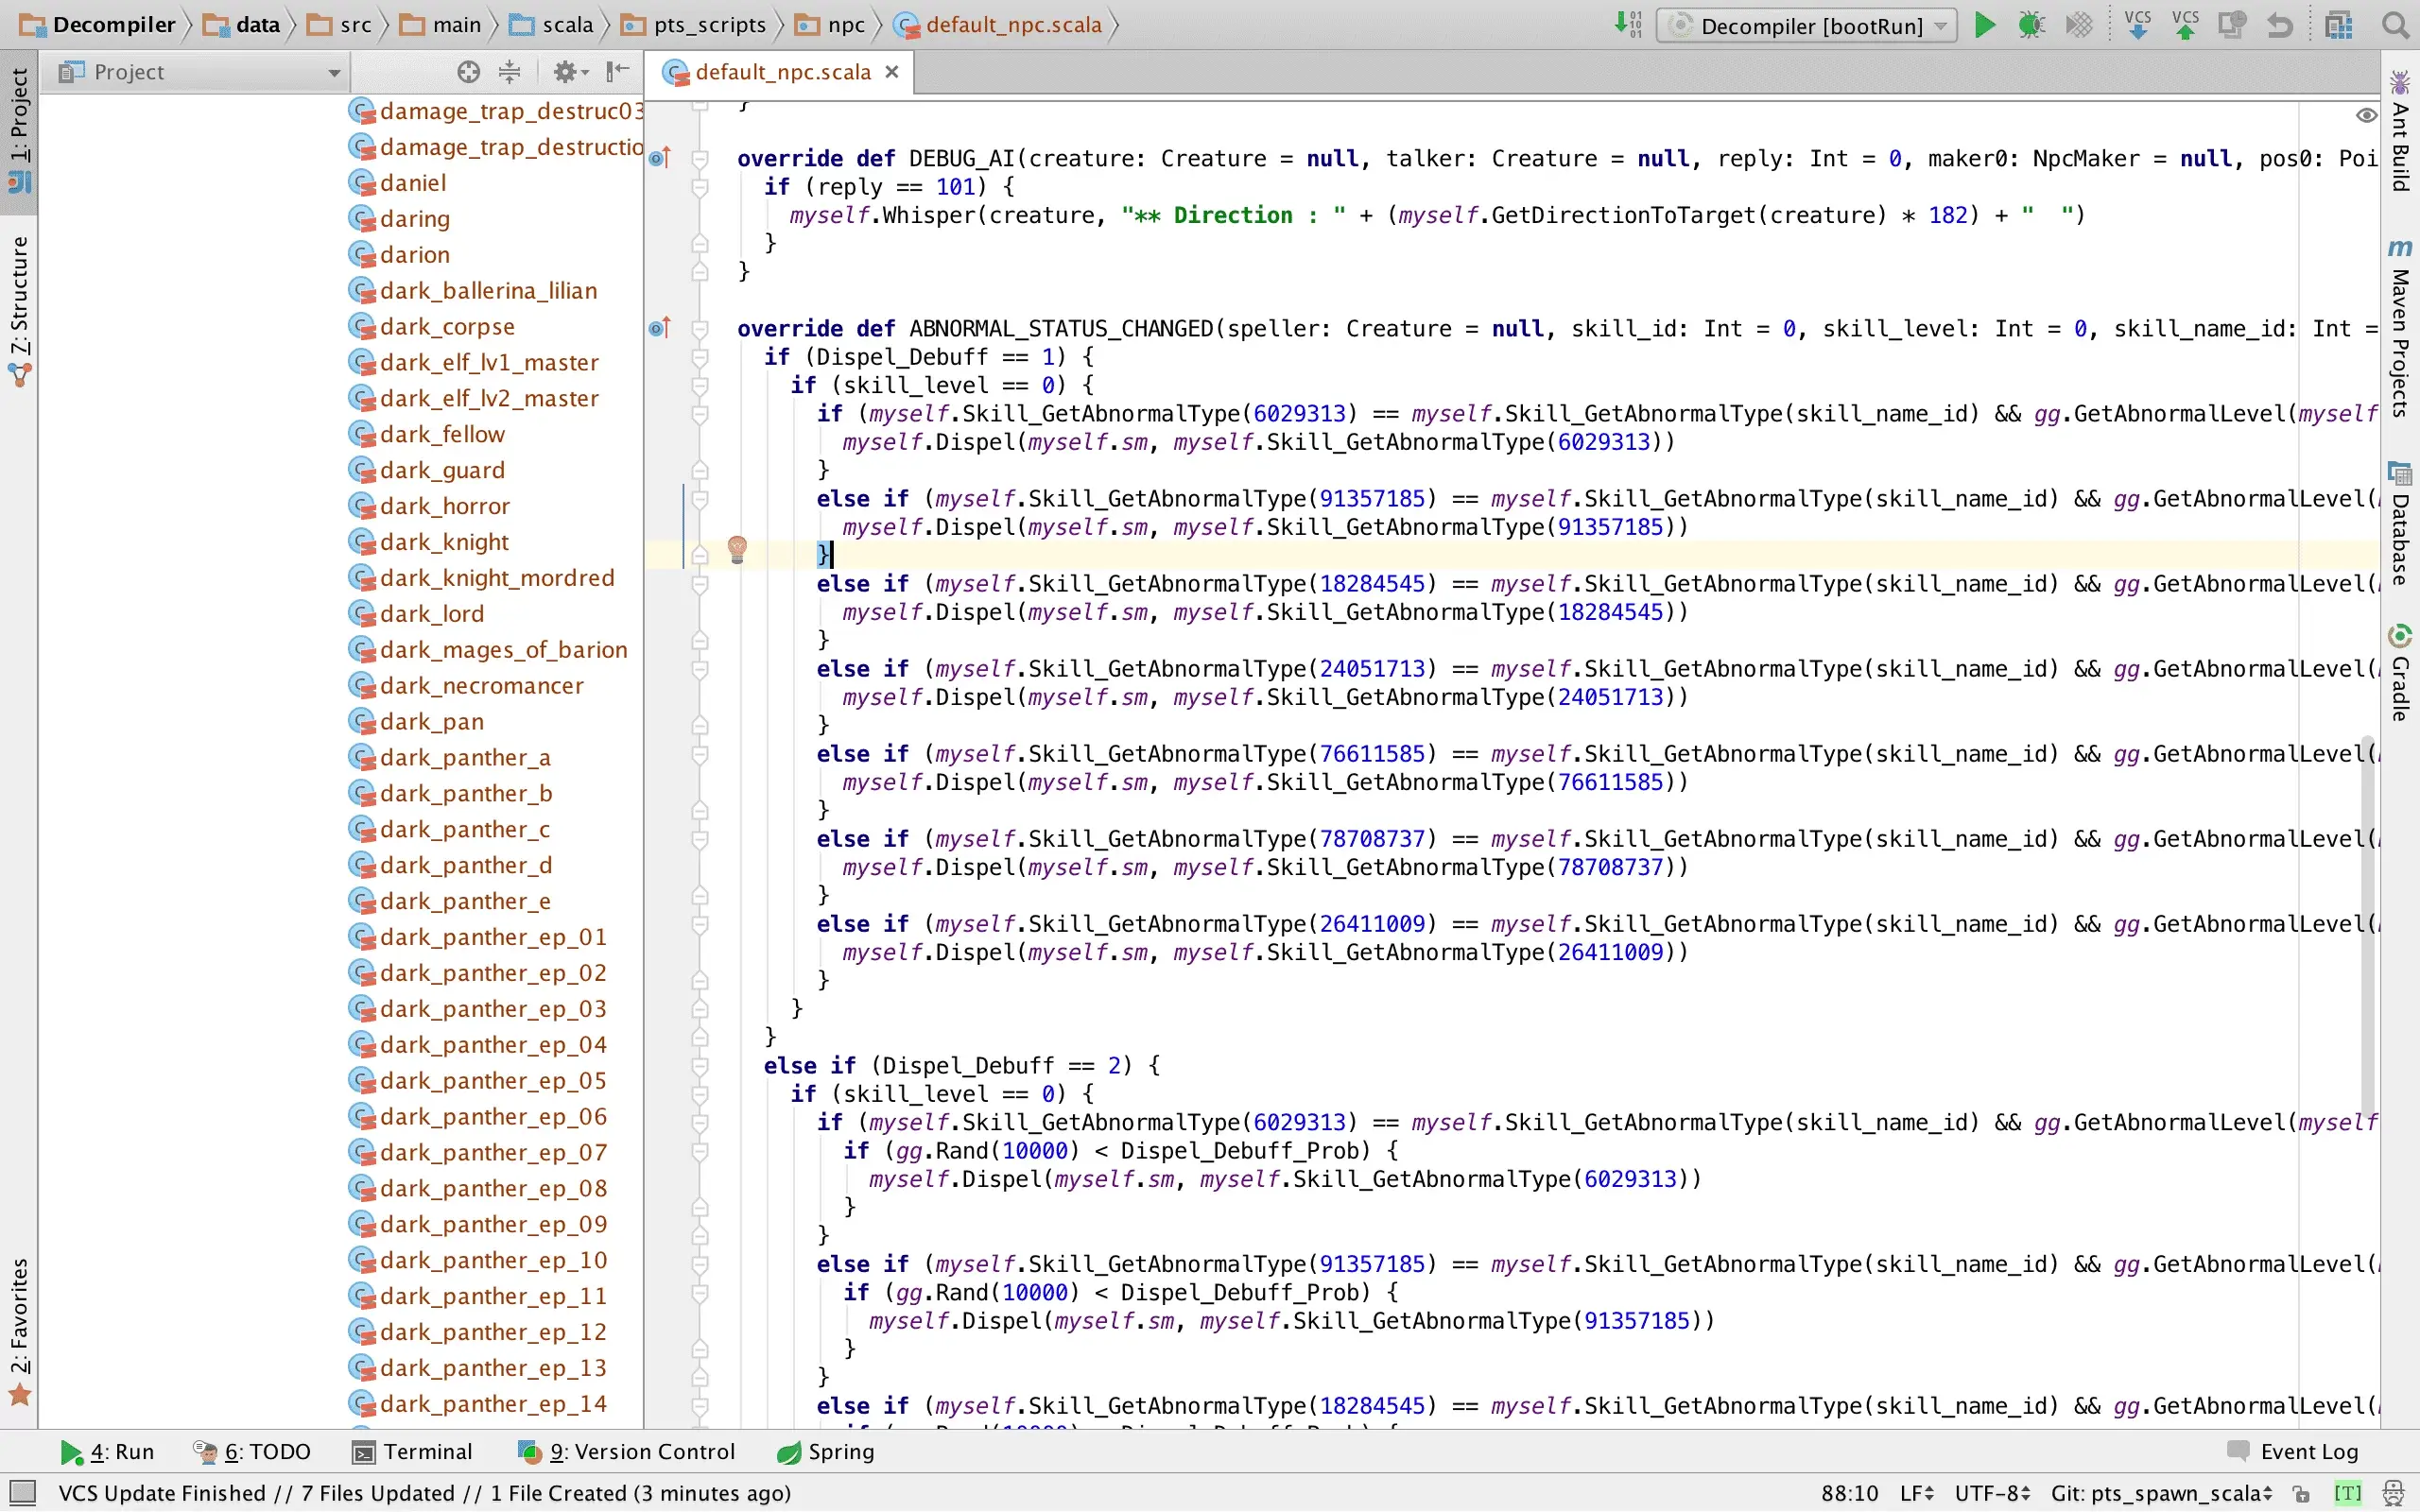This screenshot has height=1512, width=2420.
Task: Click the editor vertical scrollbar thumb
Action: (x=2368, y=925)
